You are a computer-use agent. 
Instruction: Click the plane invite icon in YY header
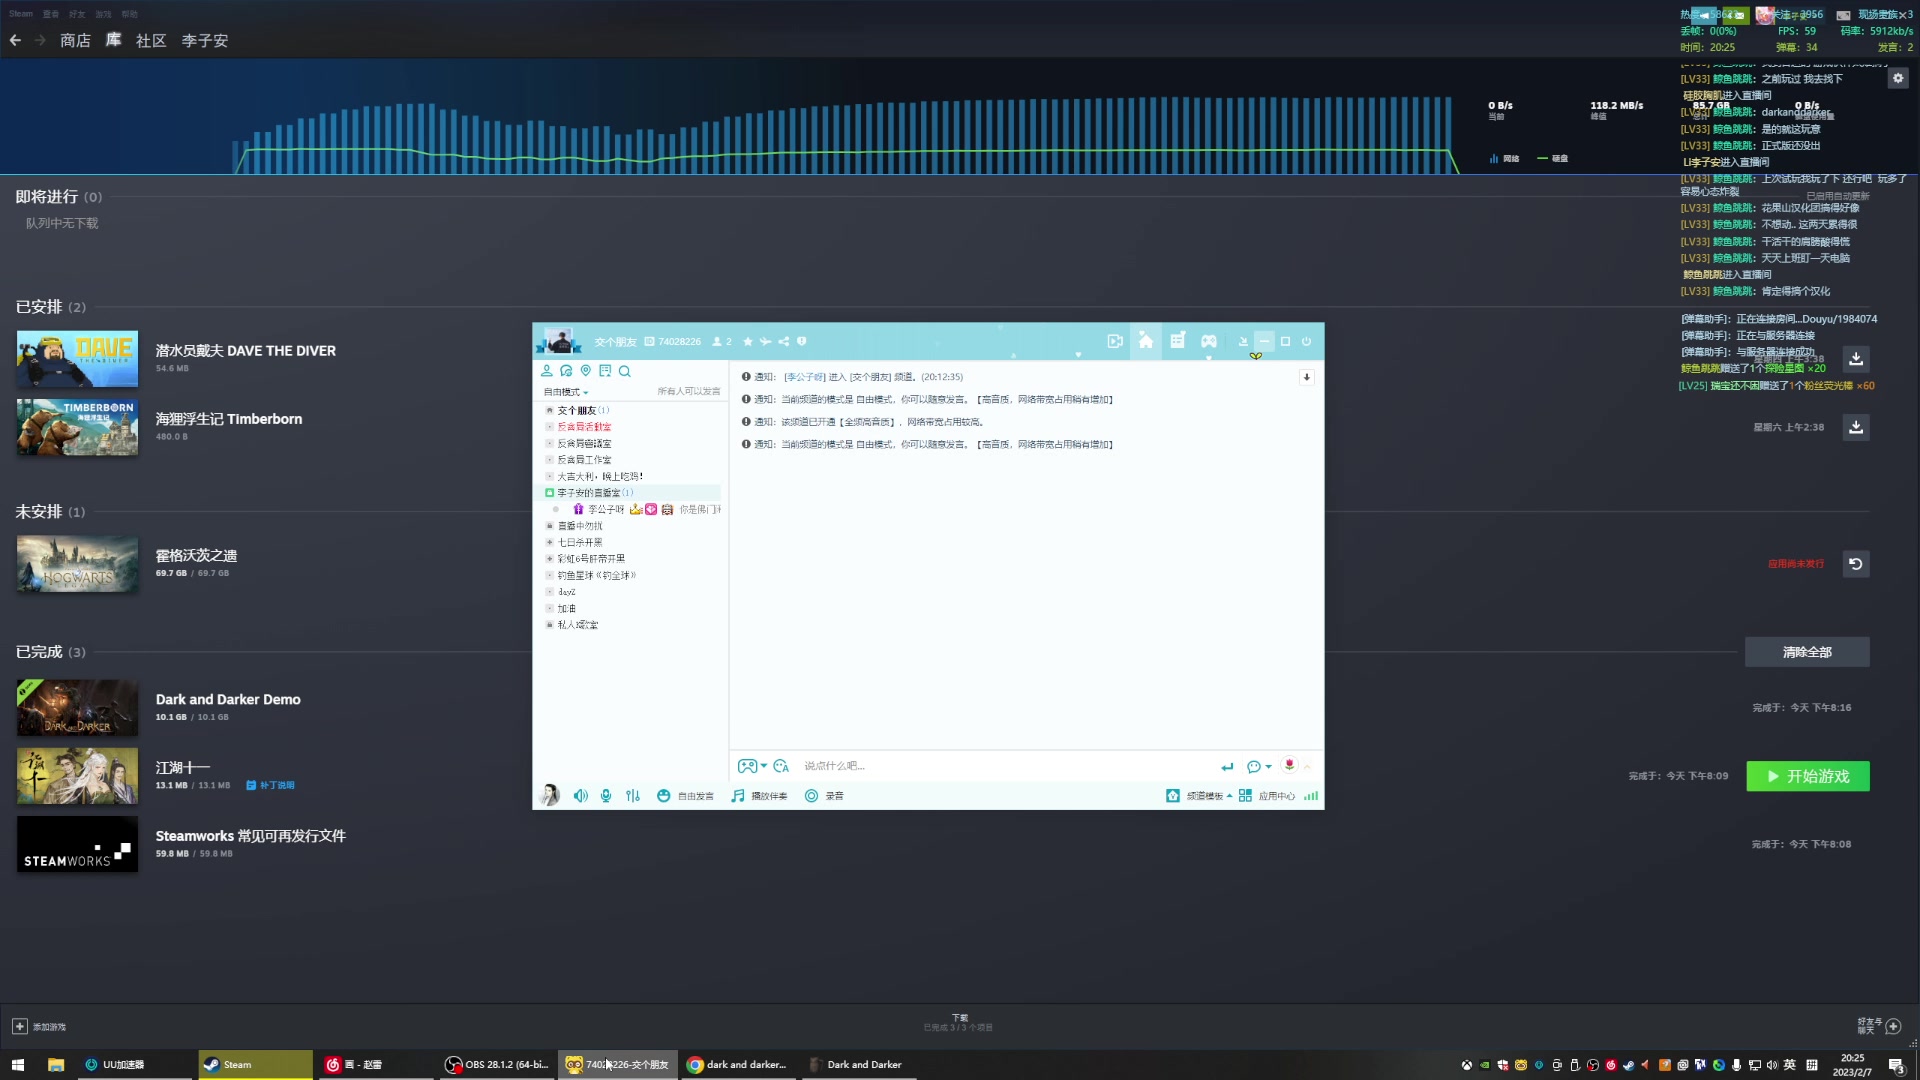point(766,341)
